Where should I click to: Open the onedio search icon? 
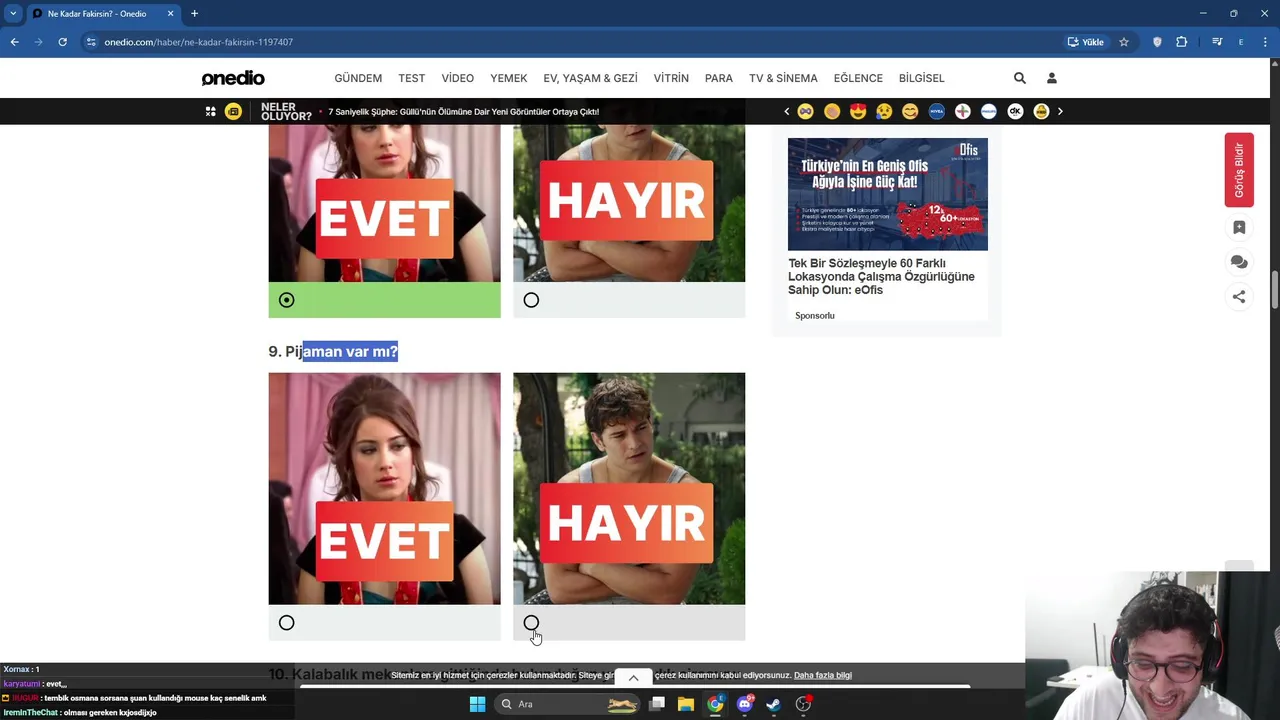[x=1019, y=78]
